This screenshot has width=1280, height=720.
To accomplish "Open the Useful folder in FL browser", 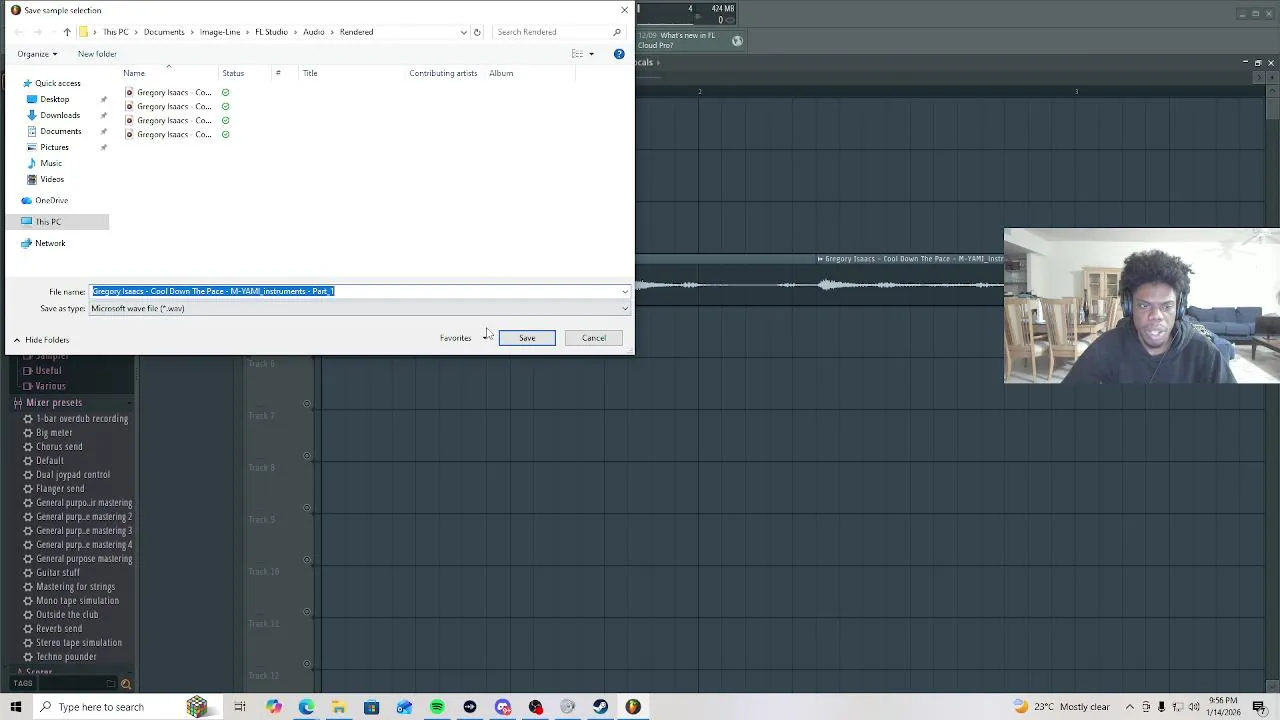I will 48,371.
